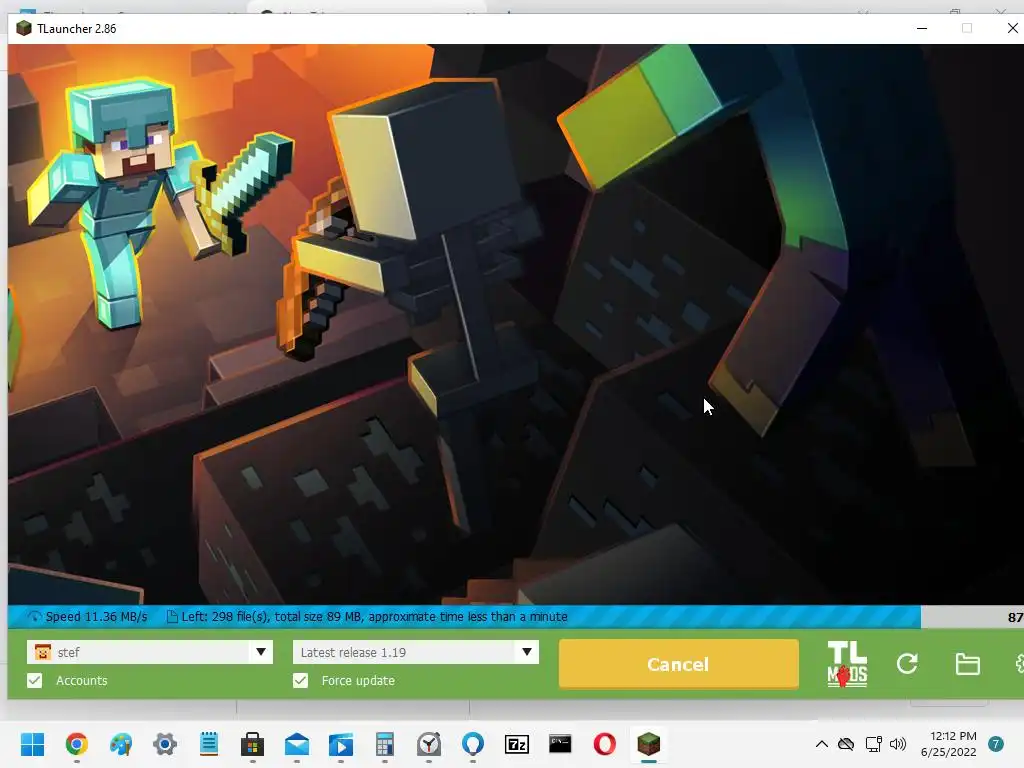Click the refresh versions icon
Image resolution: width=1024 pixels, height=768 pixels.
coord(907,664)
